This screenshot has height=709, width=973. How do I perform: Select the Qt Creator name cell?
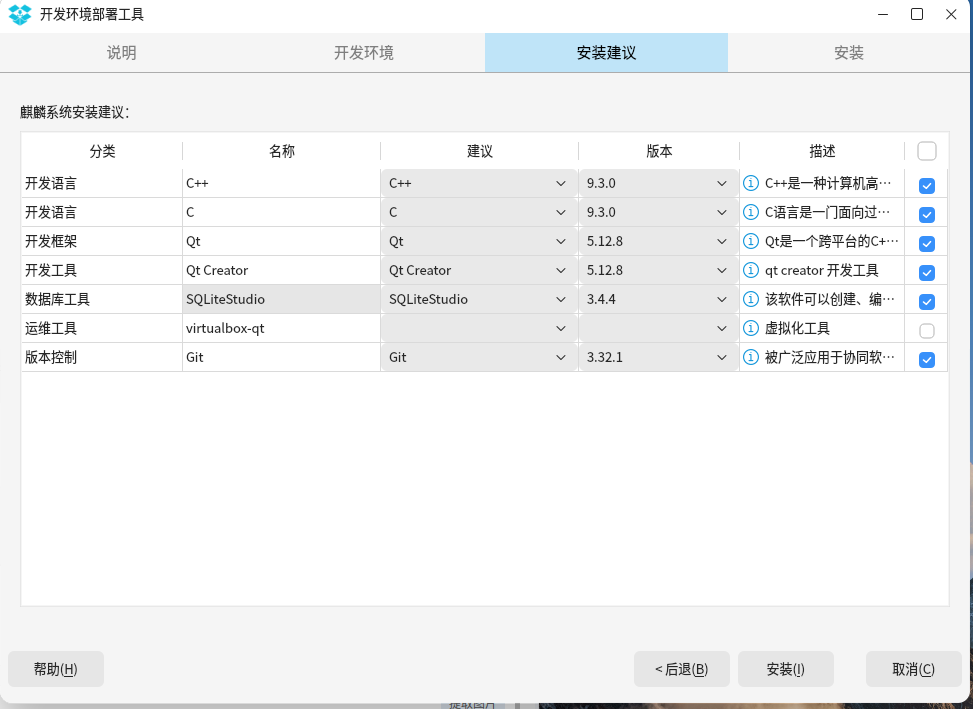point(281,270)
